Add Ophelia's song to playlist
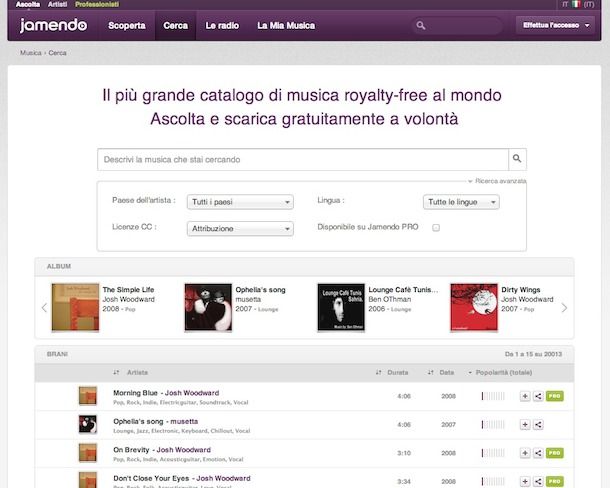The image size is (610, 488). (x=525, y=425)
